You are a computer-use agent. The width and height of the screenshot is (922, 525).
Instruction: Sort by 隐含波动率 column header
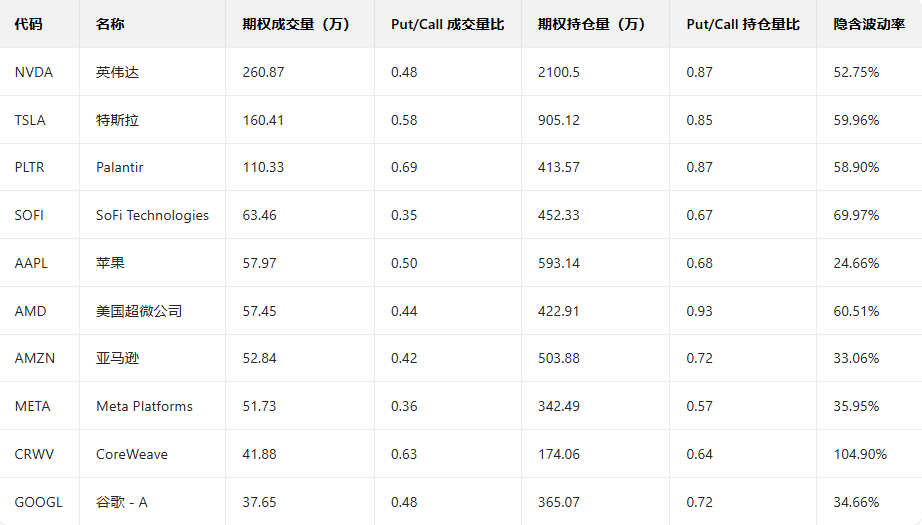869,24
